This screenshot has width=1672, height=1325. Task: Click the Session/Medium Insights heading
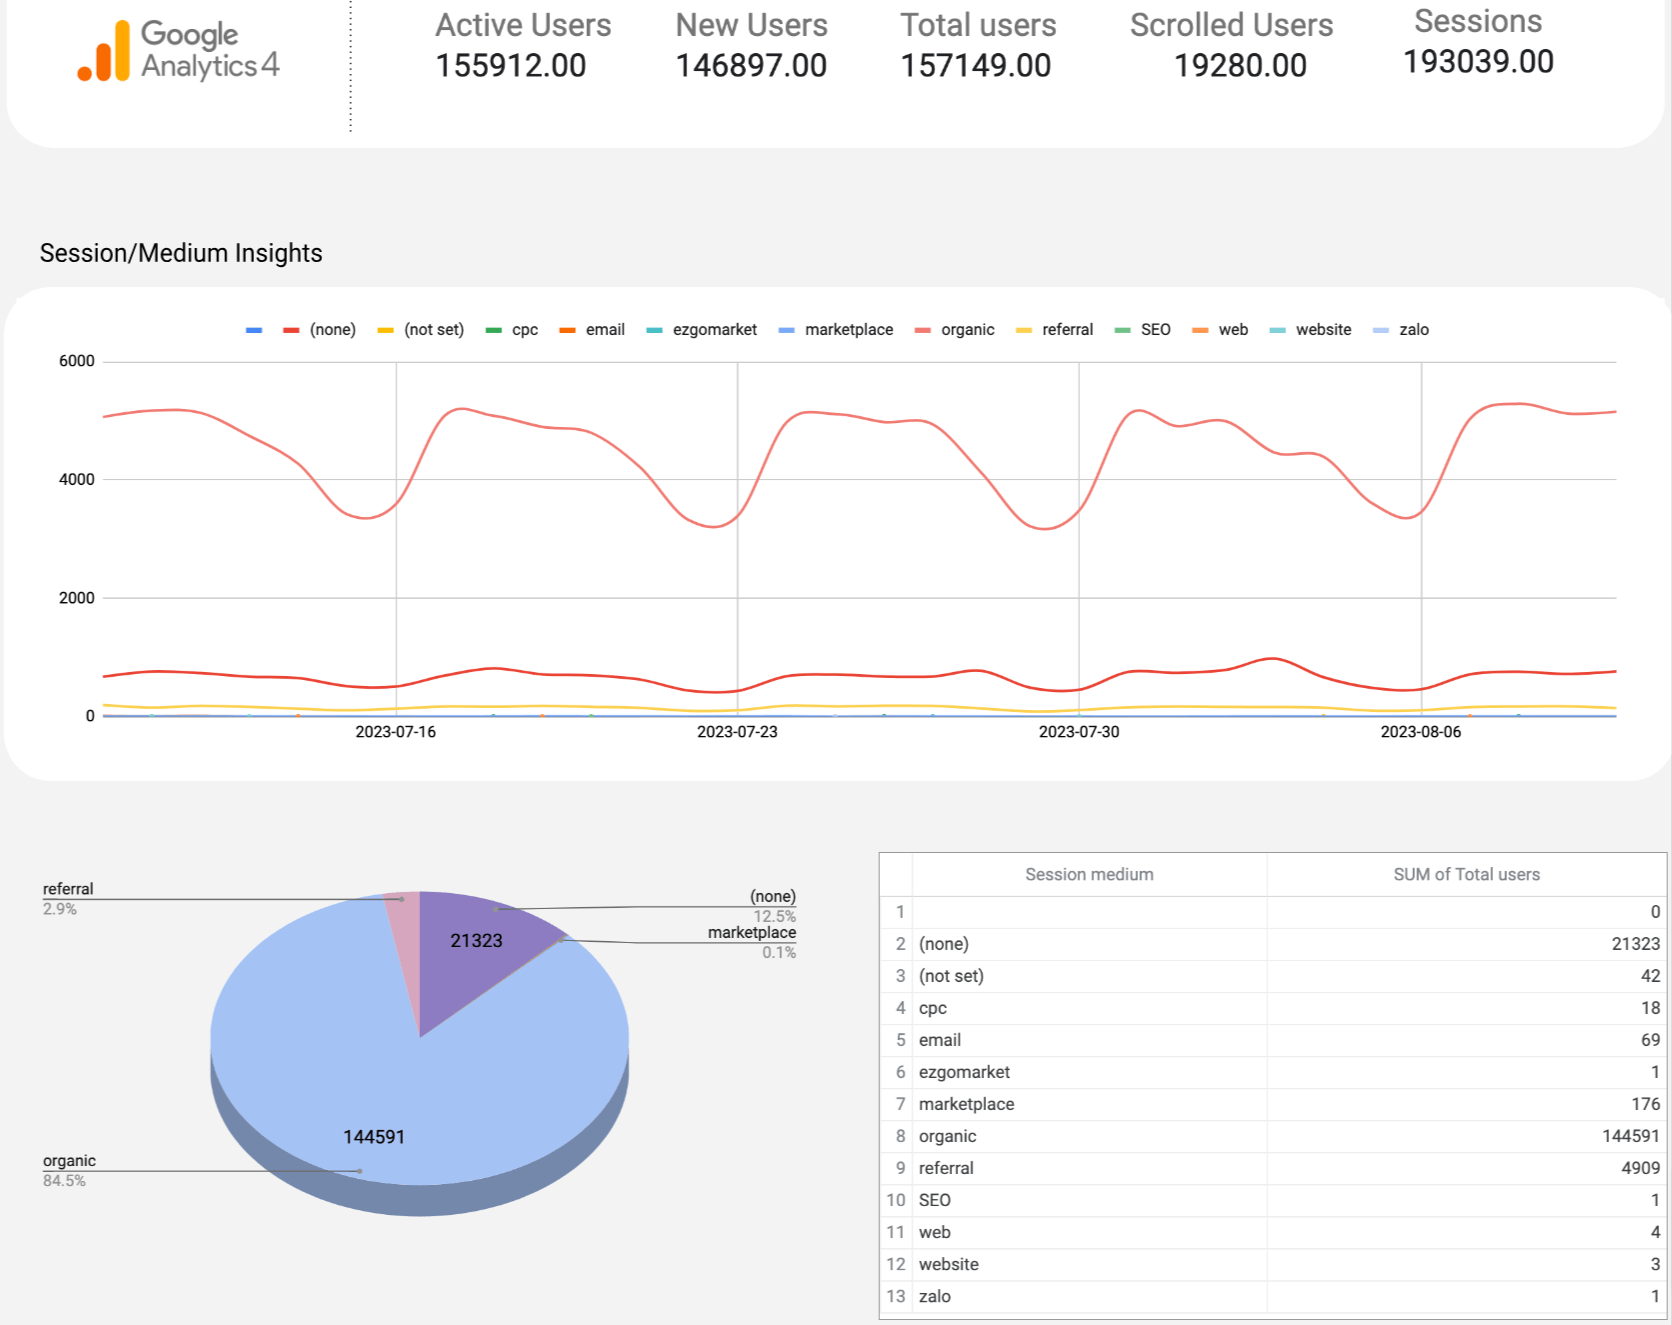click(x=181, y=254)
